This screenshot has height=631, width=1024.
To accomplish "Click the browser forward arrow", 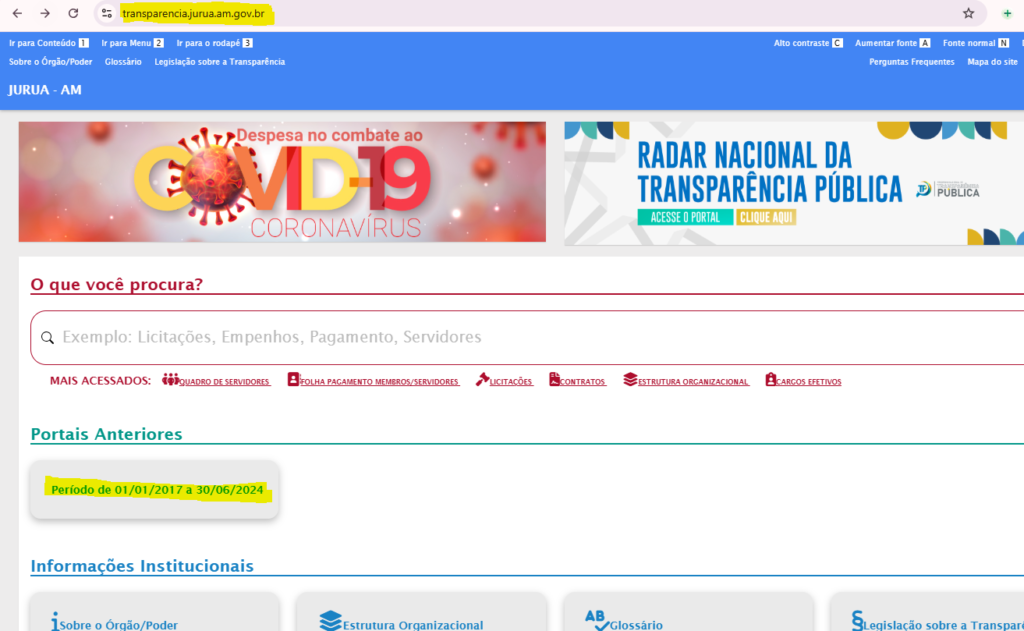I will point(45,13).
